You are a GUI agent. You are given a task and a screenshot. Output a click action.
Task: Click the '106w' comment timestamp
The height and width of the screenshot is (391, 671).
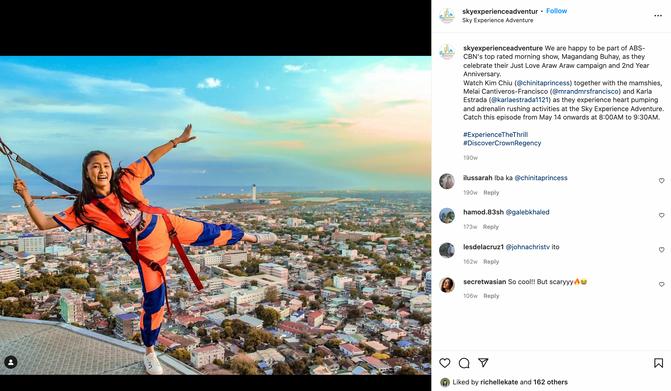pos(470,296)
